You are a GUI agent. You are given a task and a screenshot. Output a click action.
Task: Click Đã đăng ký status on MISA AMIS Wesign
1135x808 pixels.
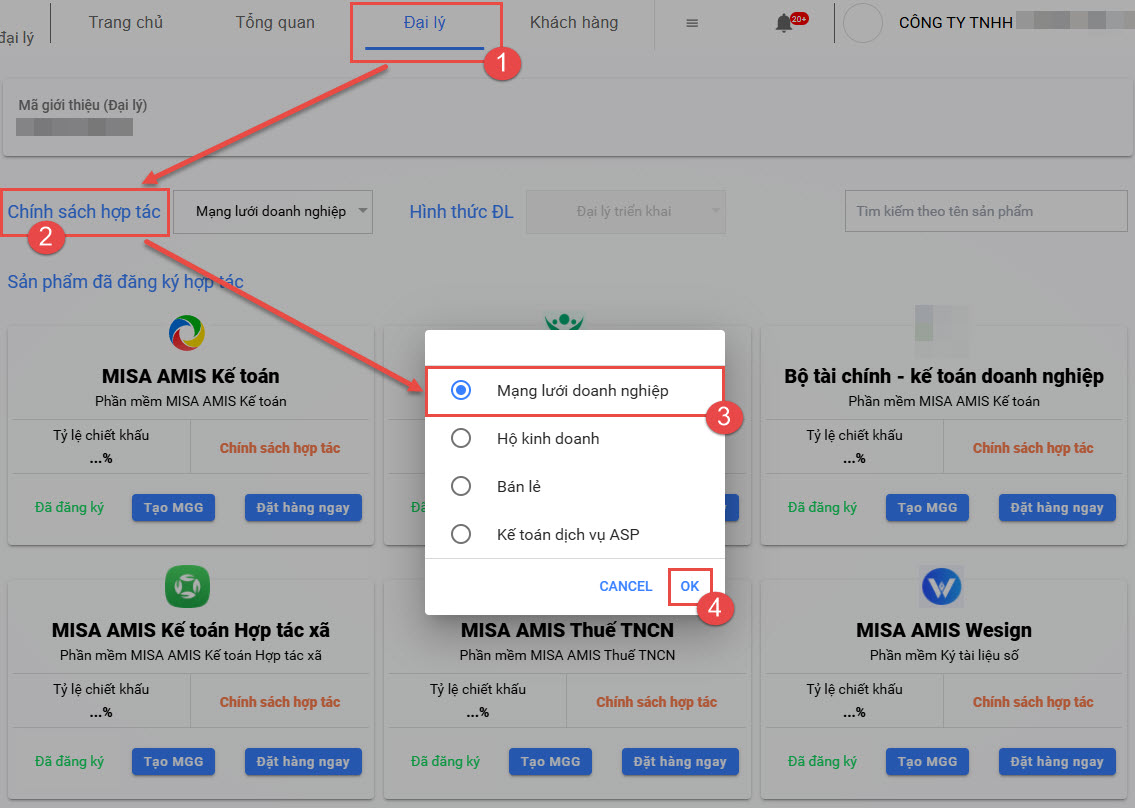point(822,762)
